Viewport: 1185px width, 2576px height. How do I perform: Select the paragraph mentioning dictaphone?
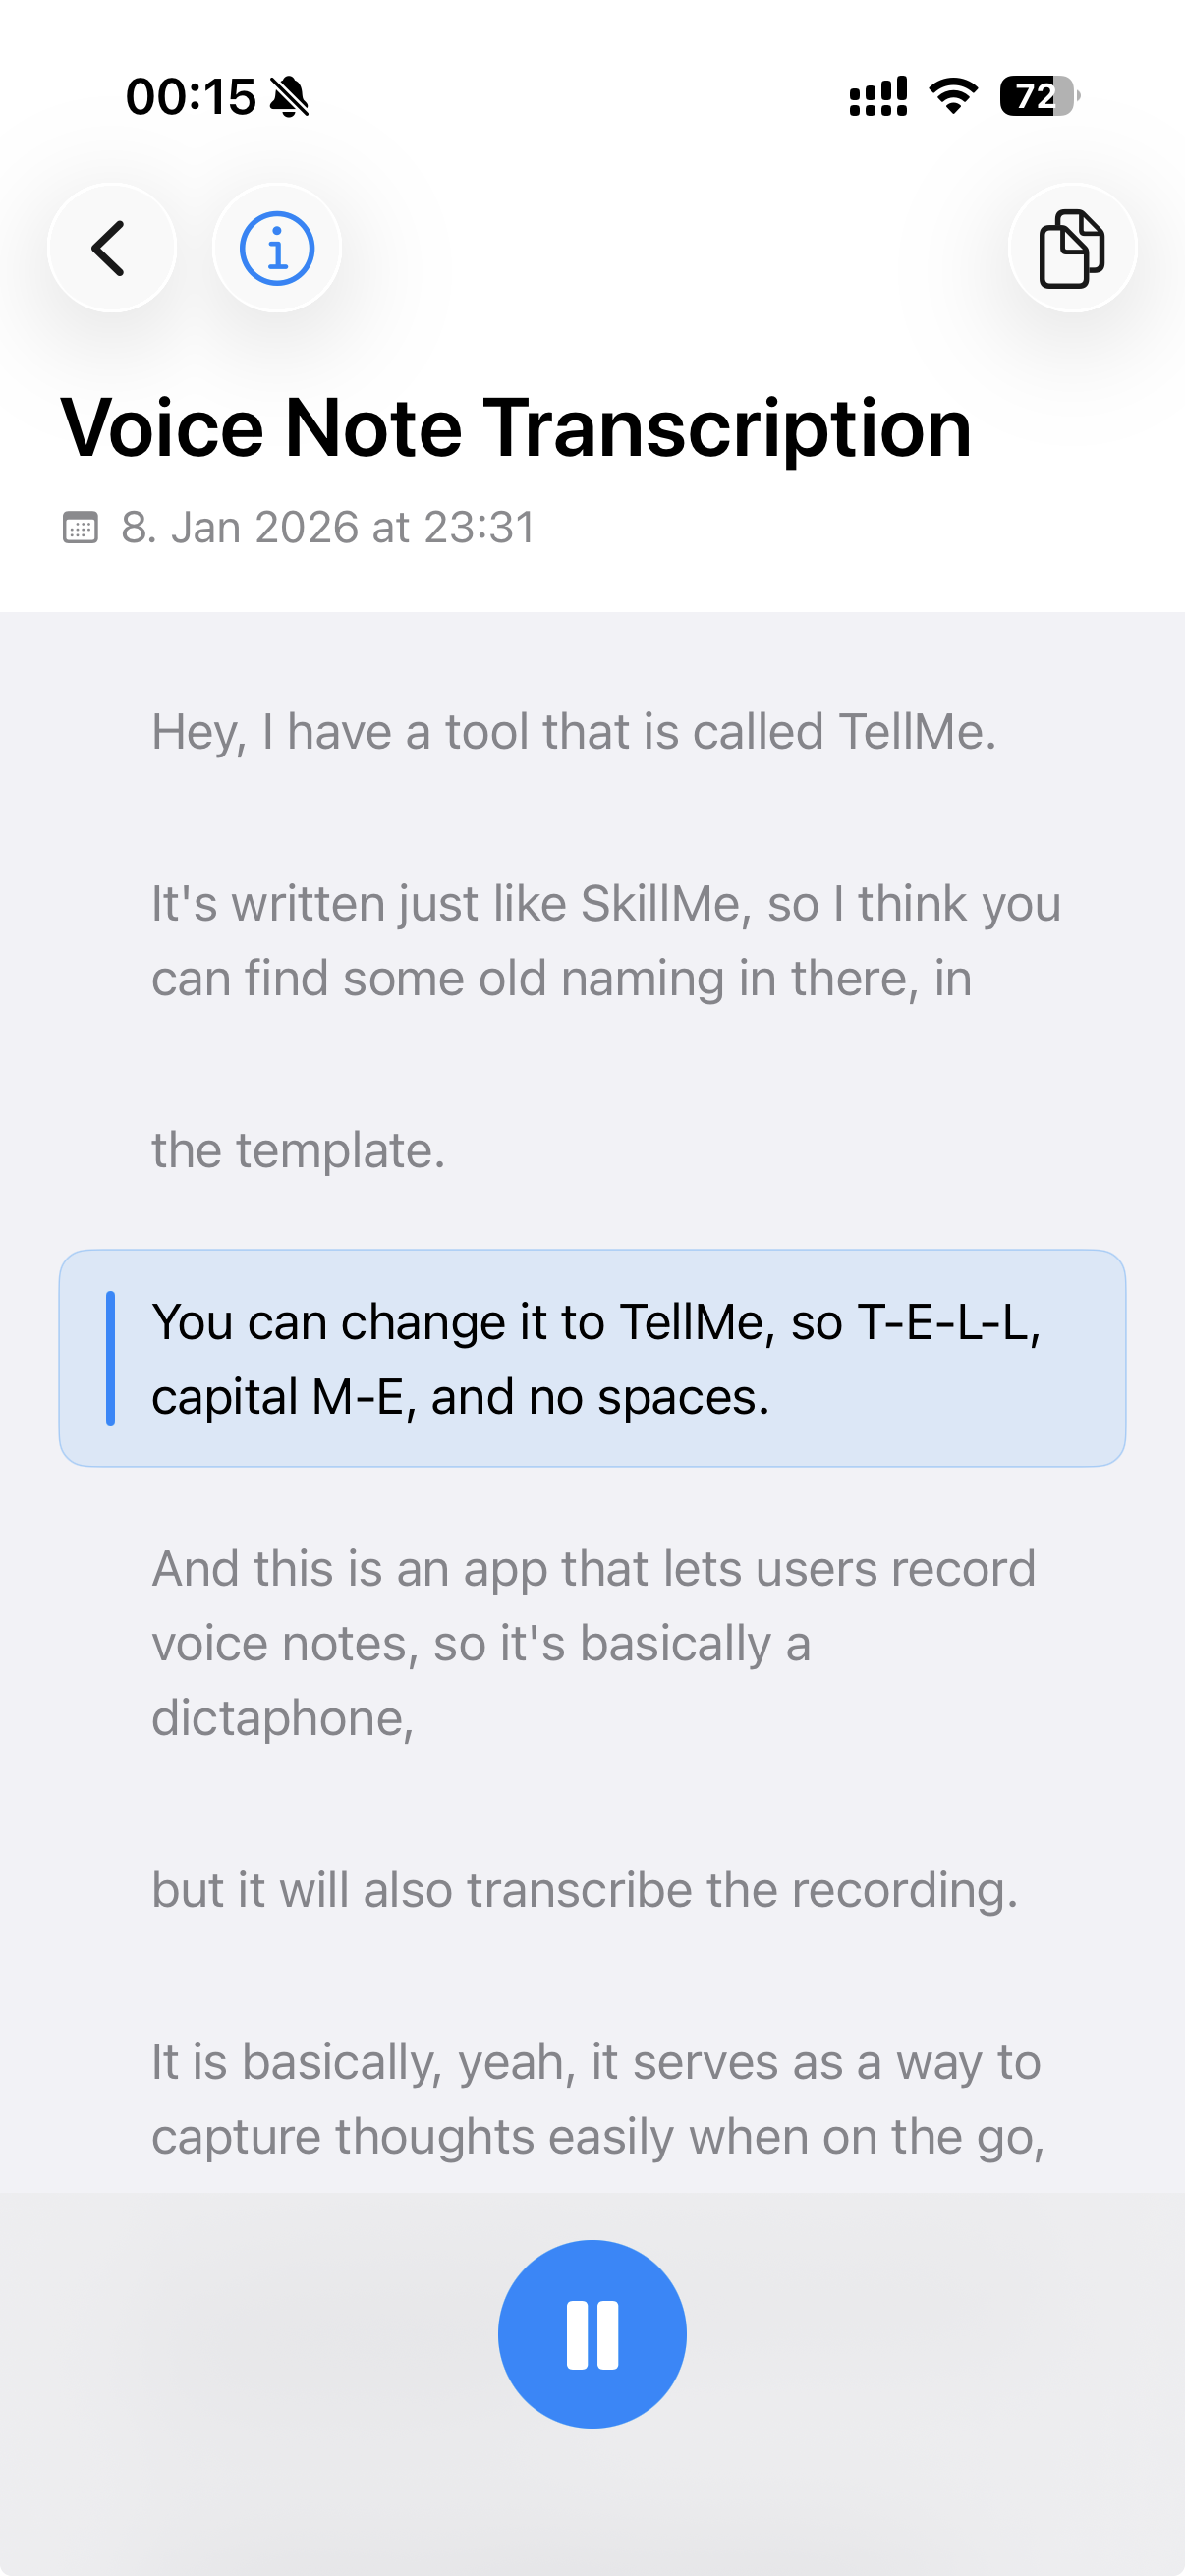pos(592,1641)
